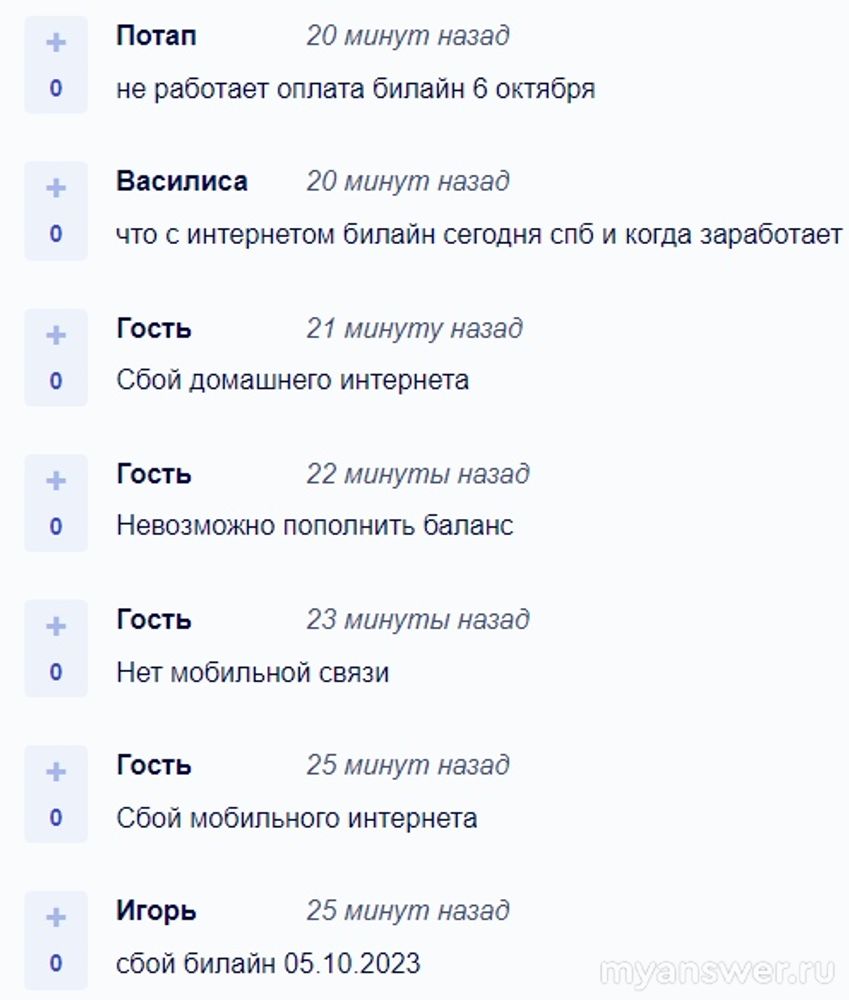Click the '21 минуту назад' timestamp

(414, 328)
